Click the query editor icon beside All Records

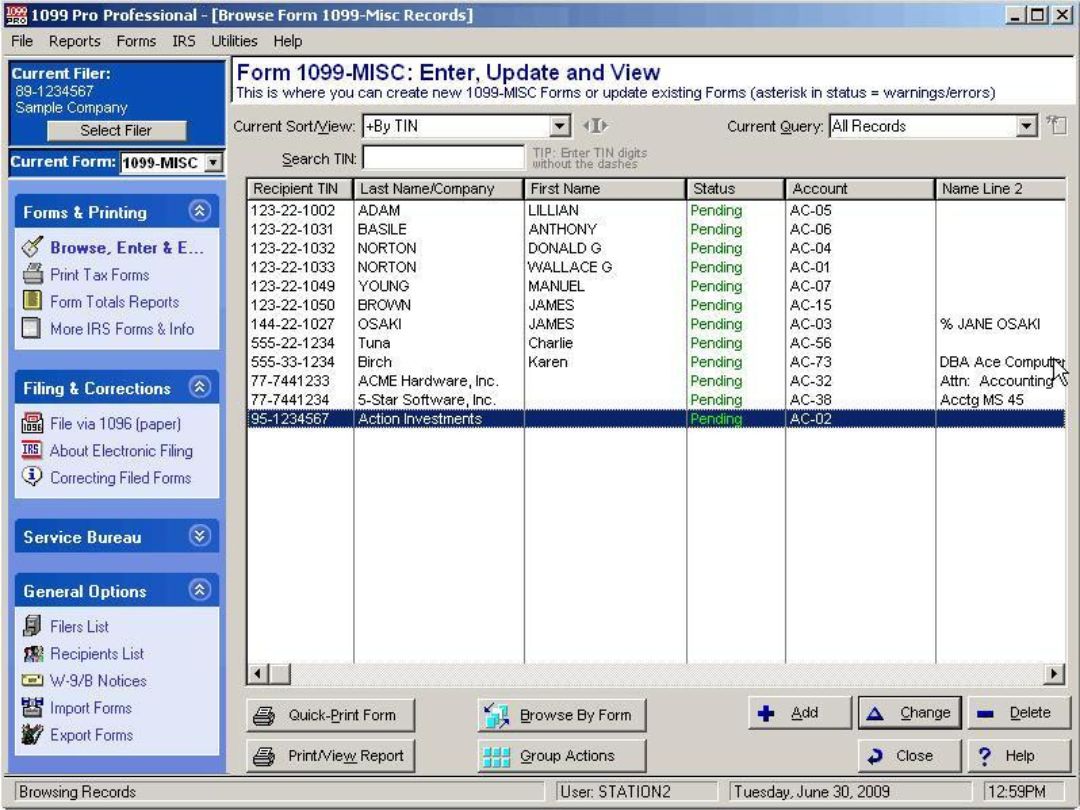click(1057, 125)
